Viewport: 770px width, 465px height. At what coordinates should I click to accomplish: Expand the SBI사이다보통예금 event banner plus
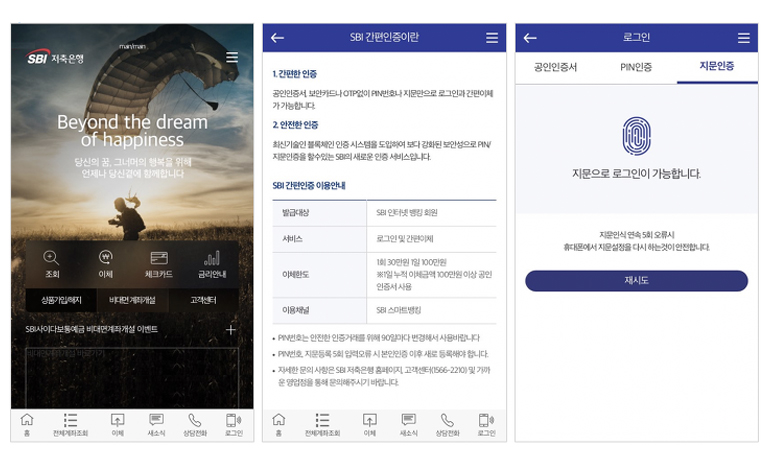pos(230,330)
